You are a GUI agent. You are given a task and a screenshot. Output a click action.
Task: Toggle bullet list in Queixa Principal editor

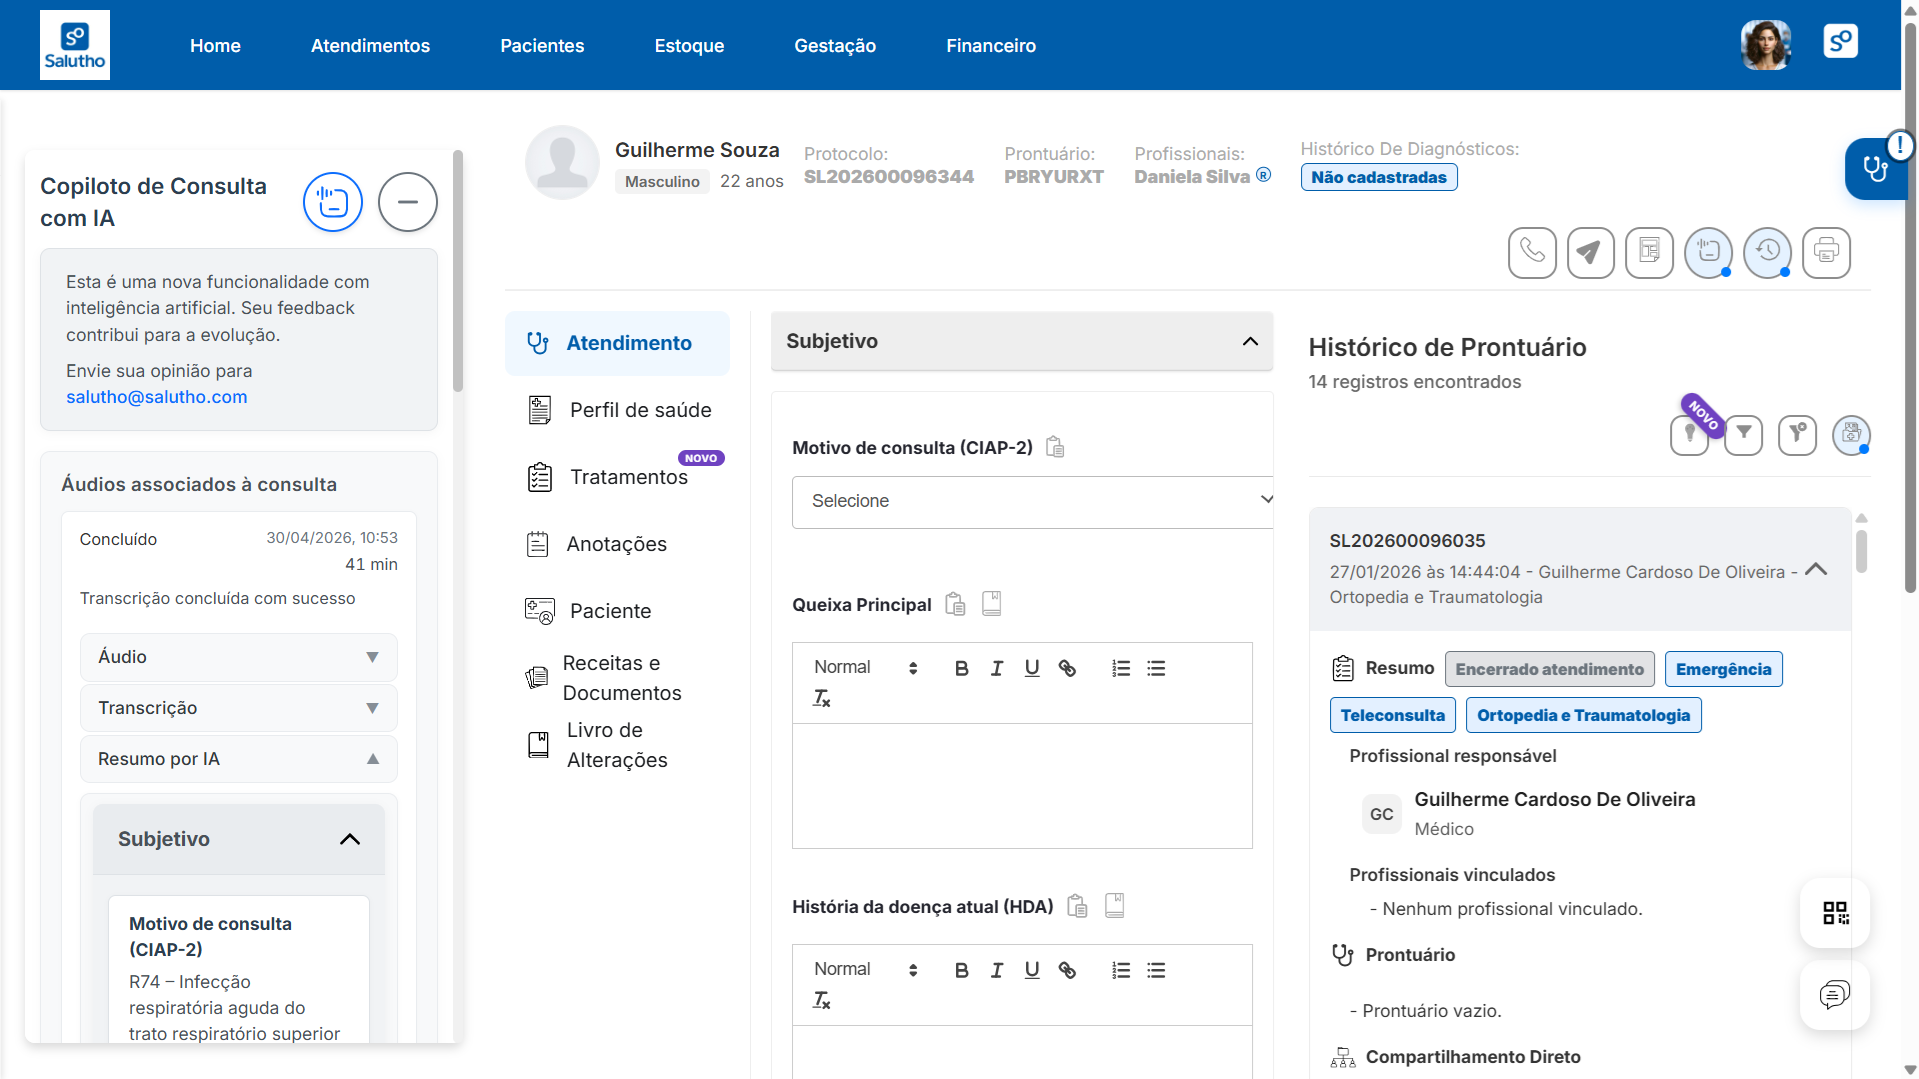point(1156,668)
